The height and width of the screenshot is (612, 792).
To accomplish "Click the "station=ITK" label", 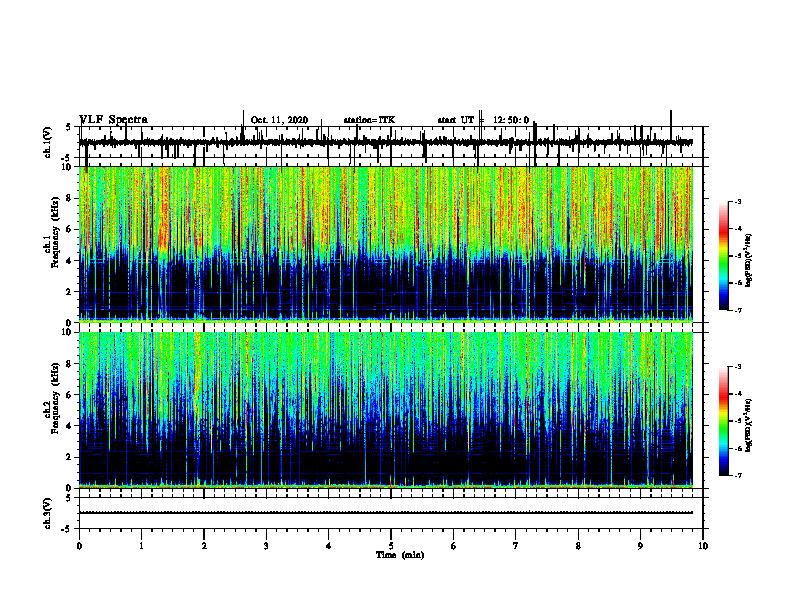I will tap(369, 120).
